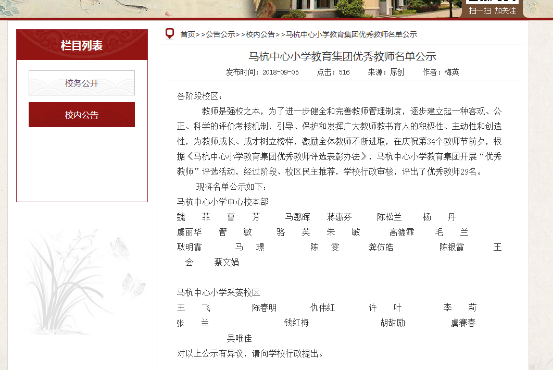Click the 首页 breadcrumb link
This screenshot has width=554, height=370.
tap(188, 34)
